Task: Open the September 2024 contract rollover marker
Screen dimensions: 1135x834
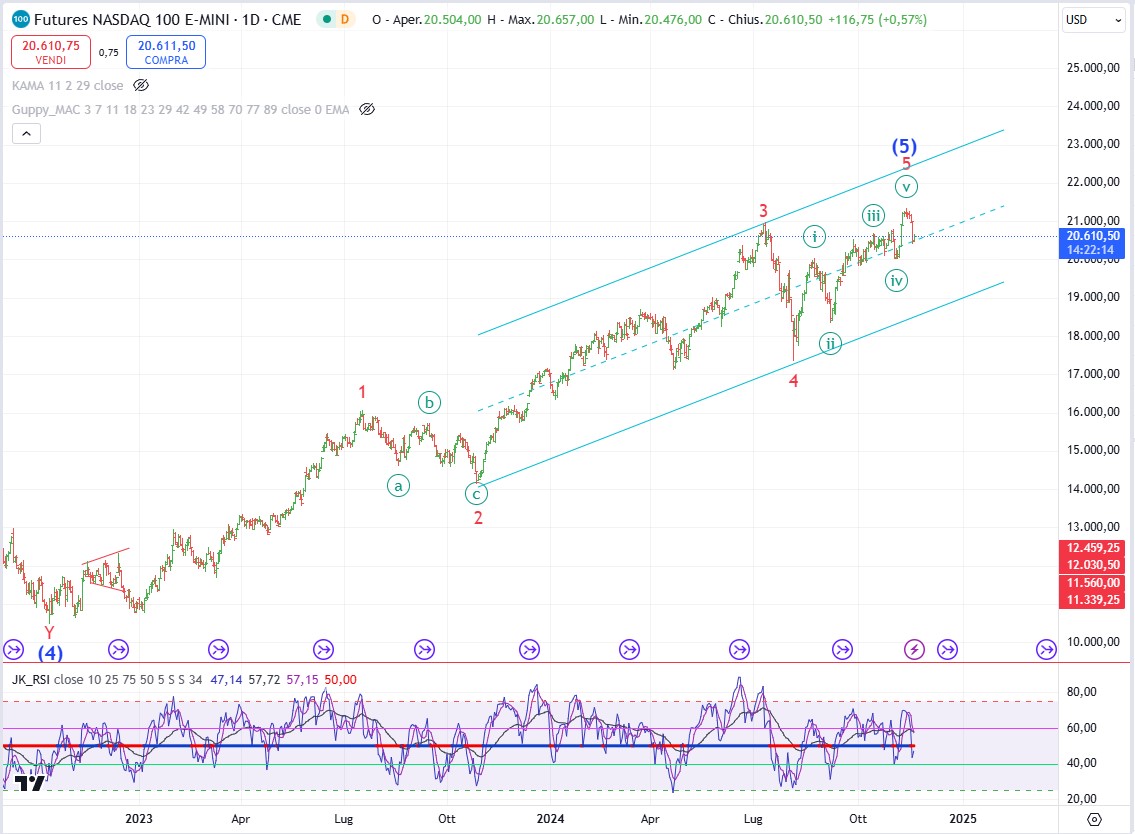Action: [x=843, y=649]
